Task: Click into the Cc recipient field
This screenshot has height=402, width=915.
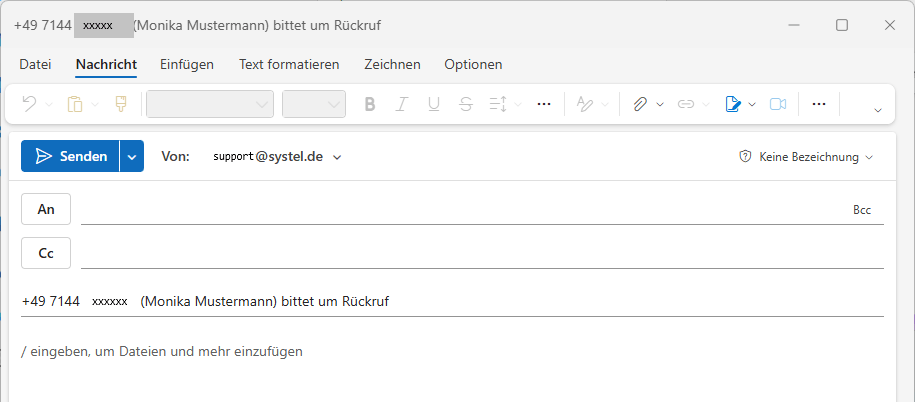Action: tap(480, 253)
